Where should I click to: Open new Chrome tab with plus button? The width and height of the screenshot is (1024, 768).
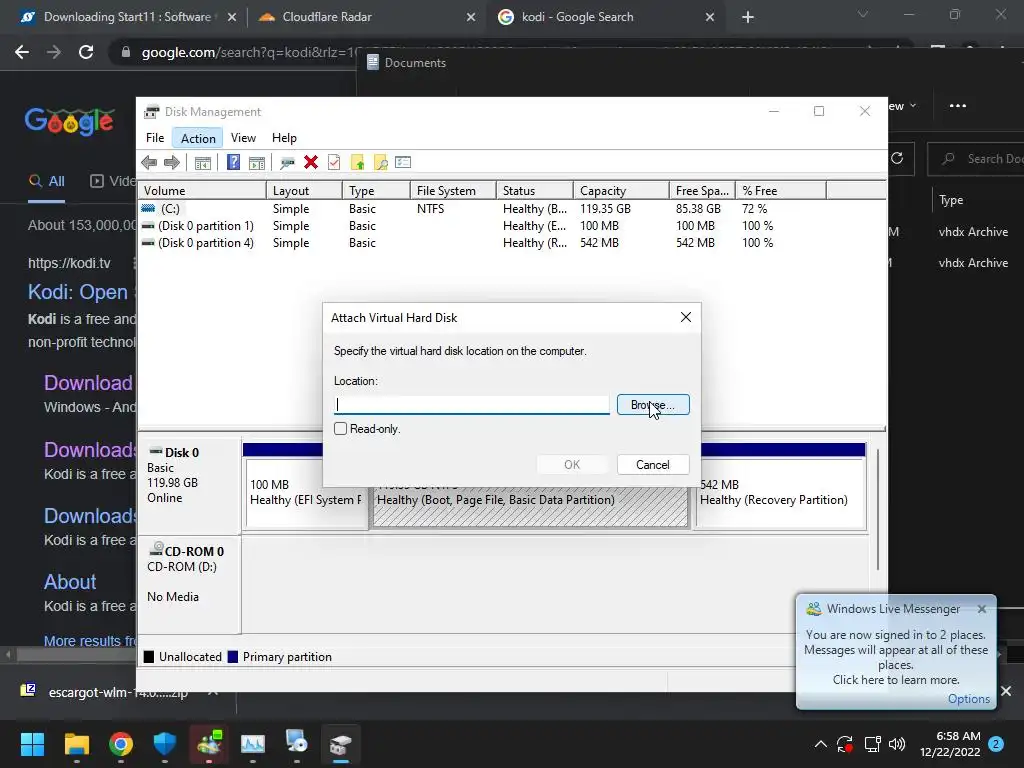(748, 17)
